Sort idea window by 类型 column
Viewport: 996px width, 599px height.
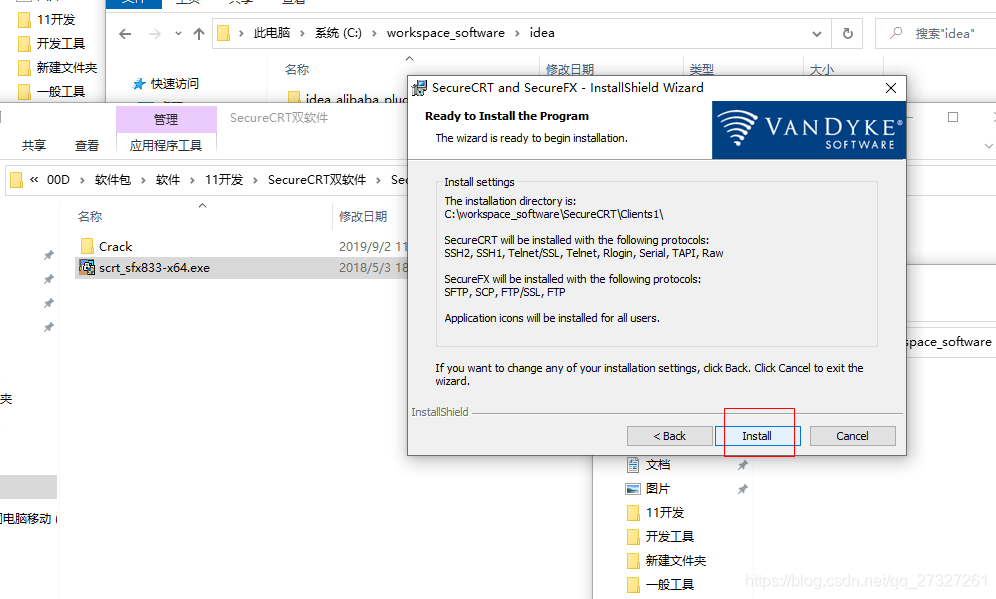[x=701, y=69]
